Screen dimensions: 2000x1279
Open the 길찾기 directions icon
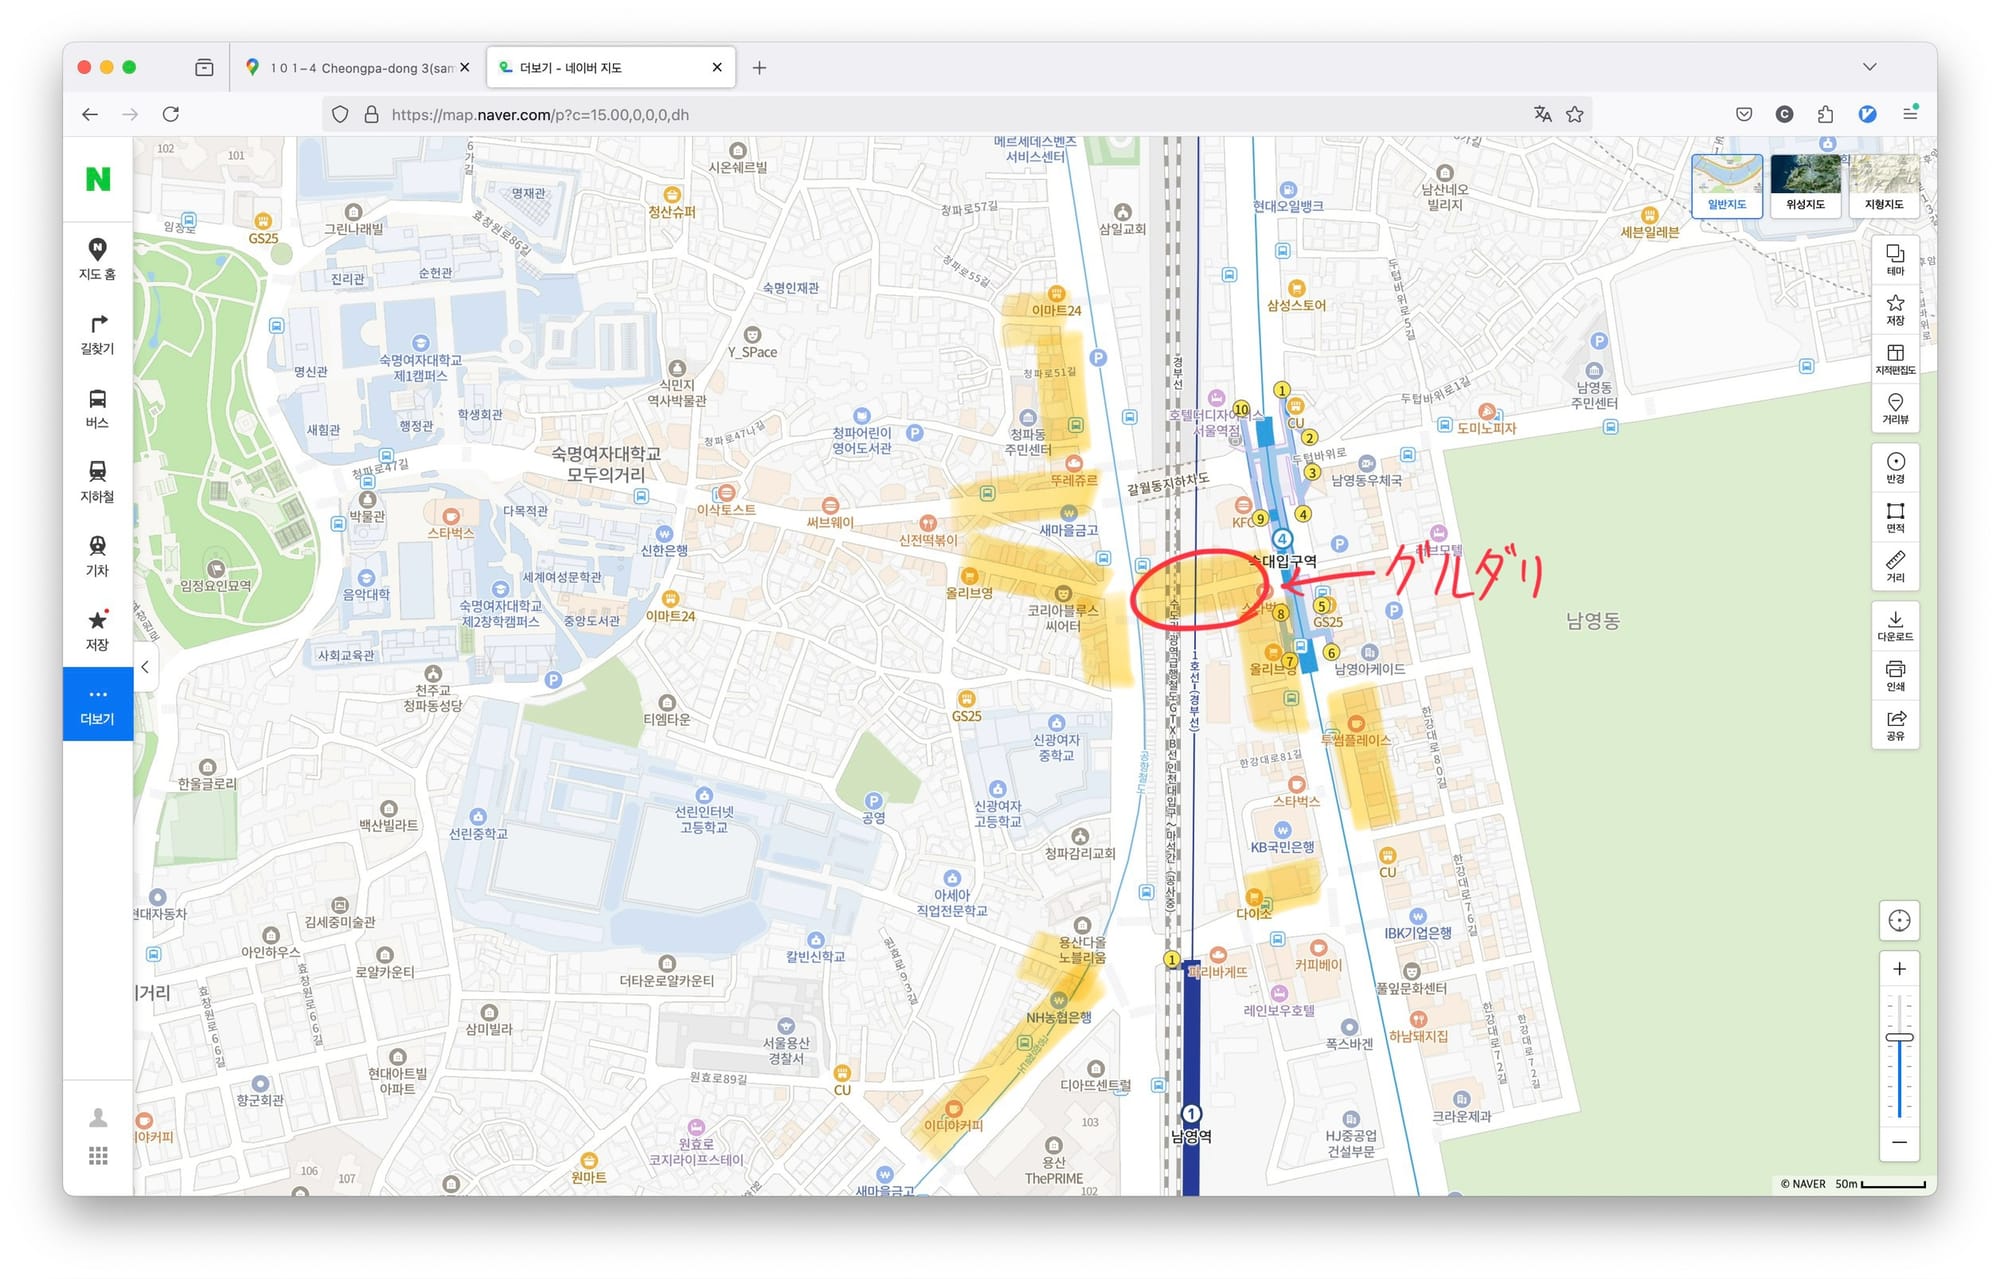[x=97, y=334]
